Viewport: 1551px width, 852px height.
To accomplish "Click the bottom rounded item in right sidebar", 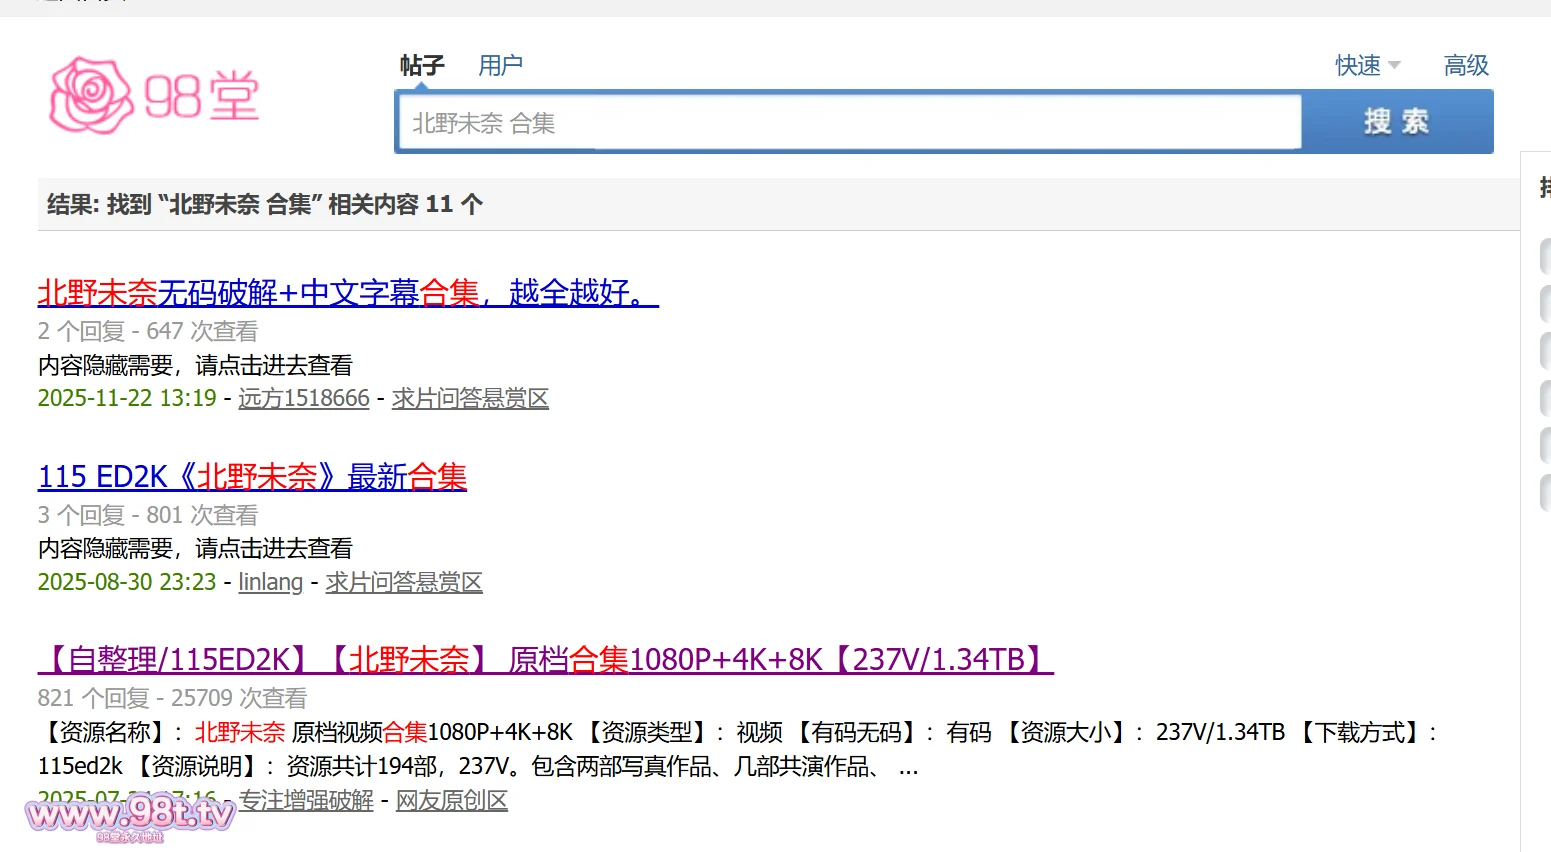I will point(1545,493).
